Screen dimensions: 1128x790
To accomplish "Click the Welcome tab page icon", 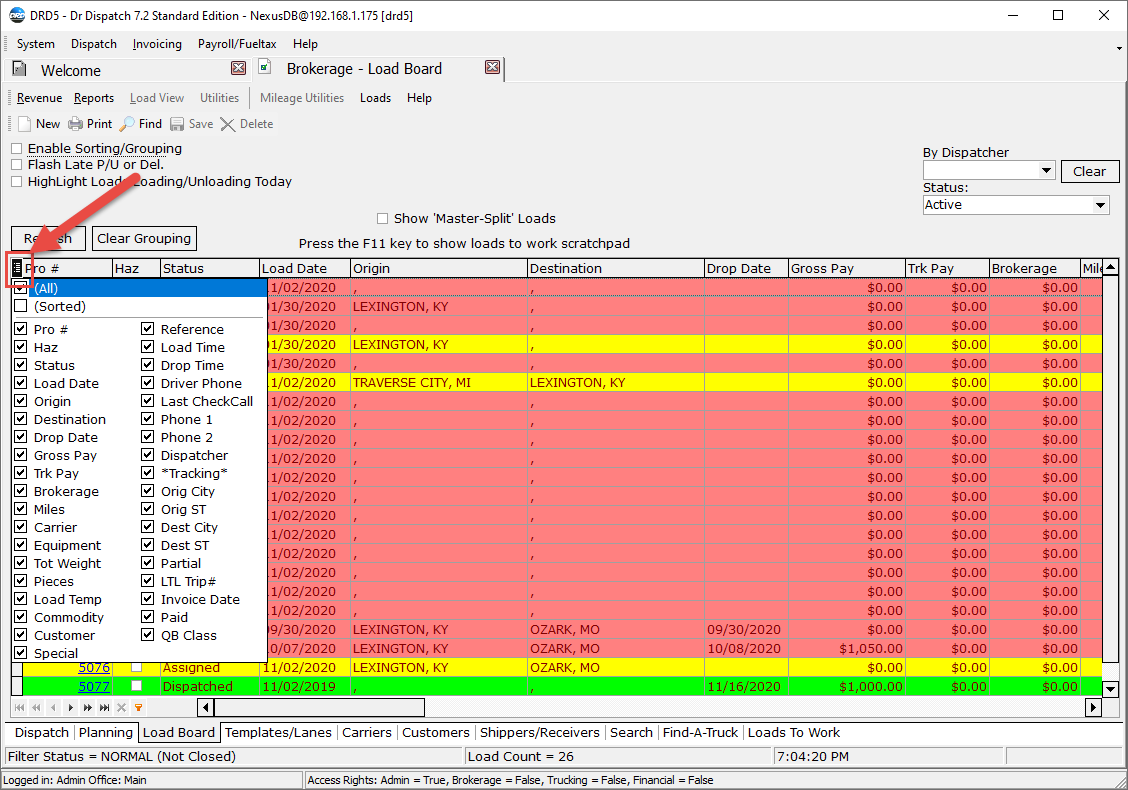I will (20, 69).
